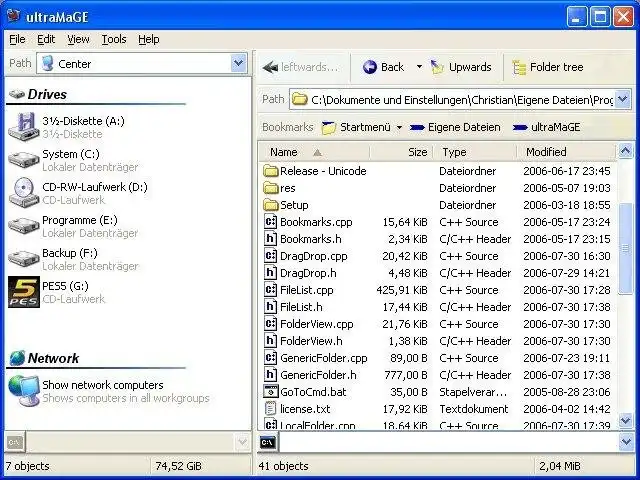Click the Bookmarks.h header file icon
Image resolution: width=640 pixels, height=480 pixels.
(x=270, y=239)
